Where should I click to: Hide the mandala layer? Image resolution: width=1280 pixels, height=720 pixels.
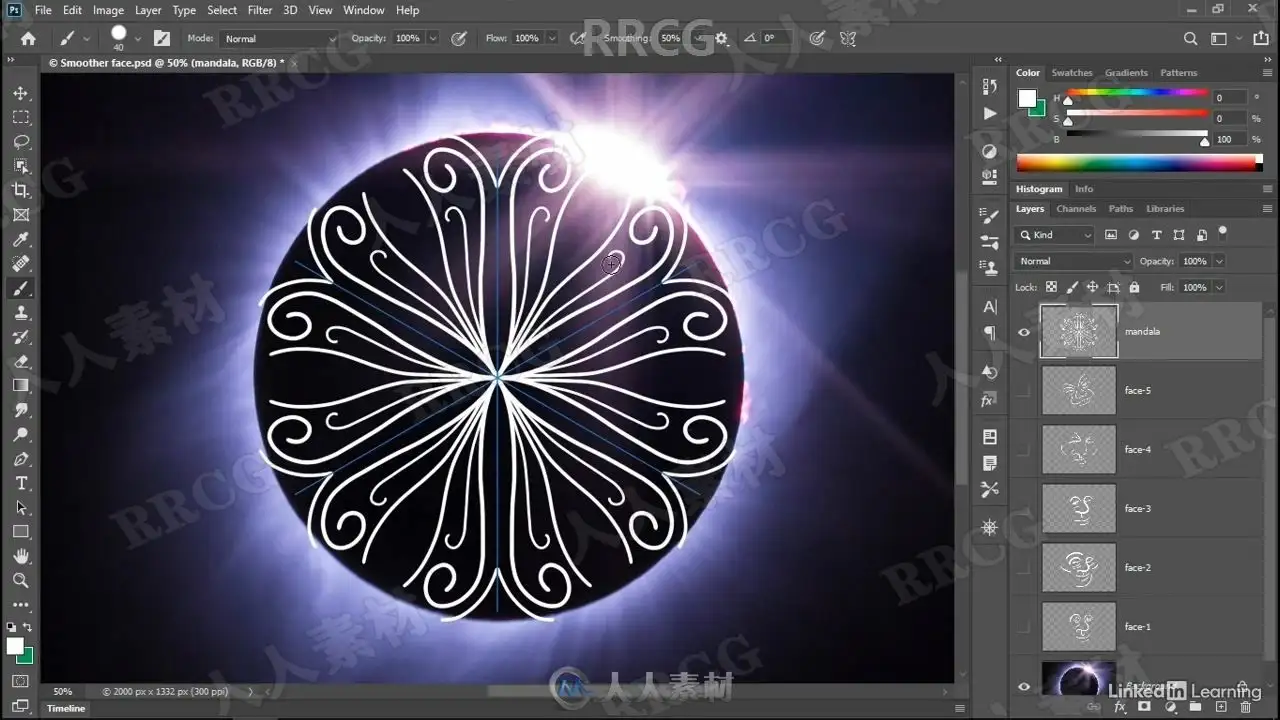1023,332
